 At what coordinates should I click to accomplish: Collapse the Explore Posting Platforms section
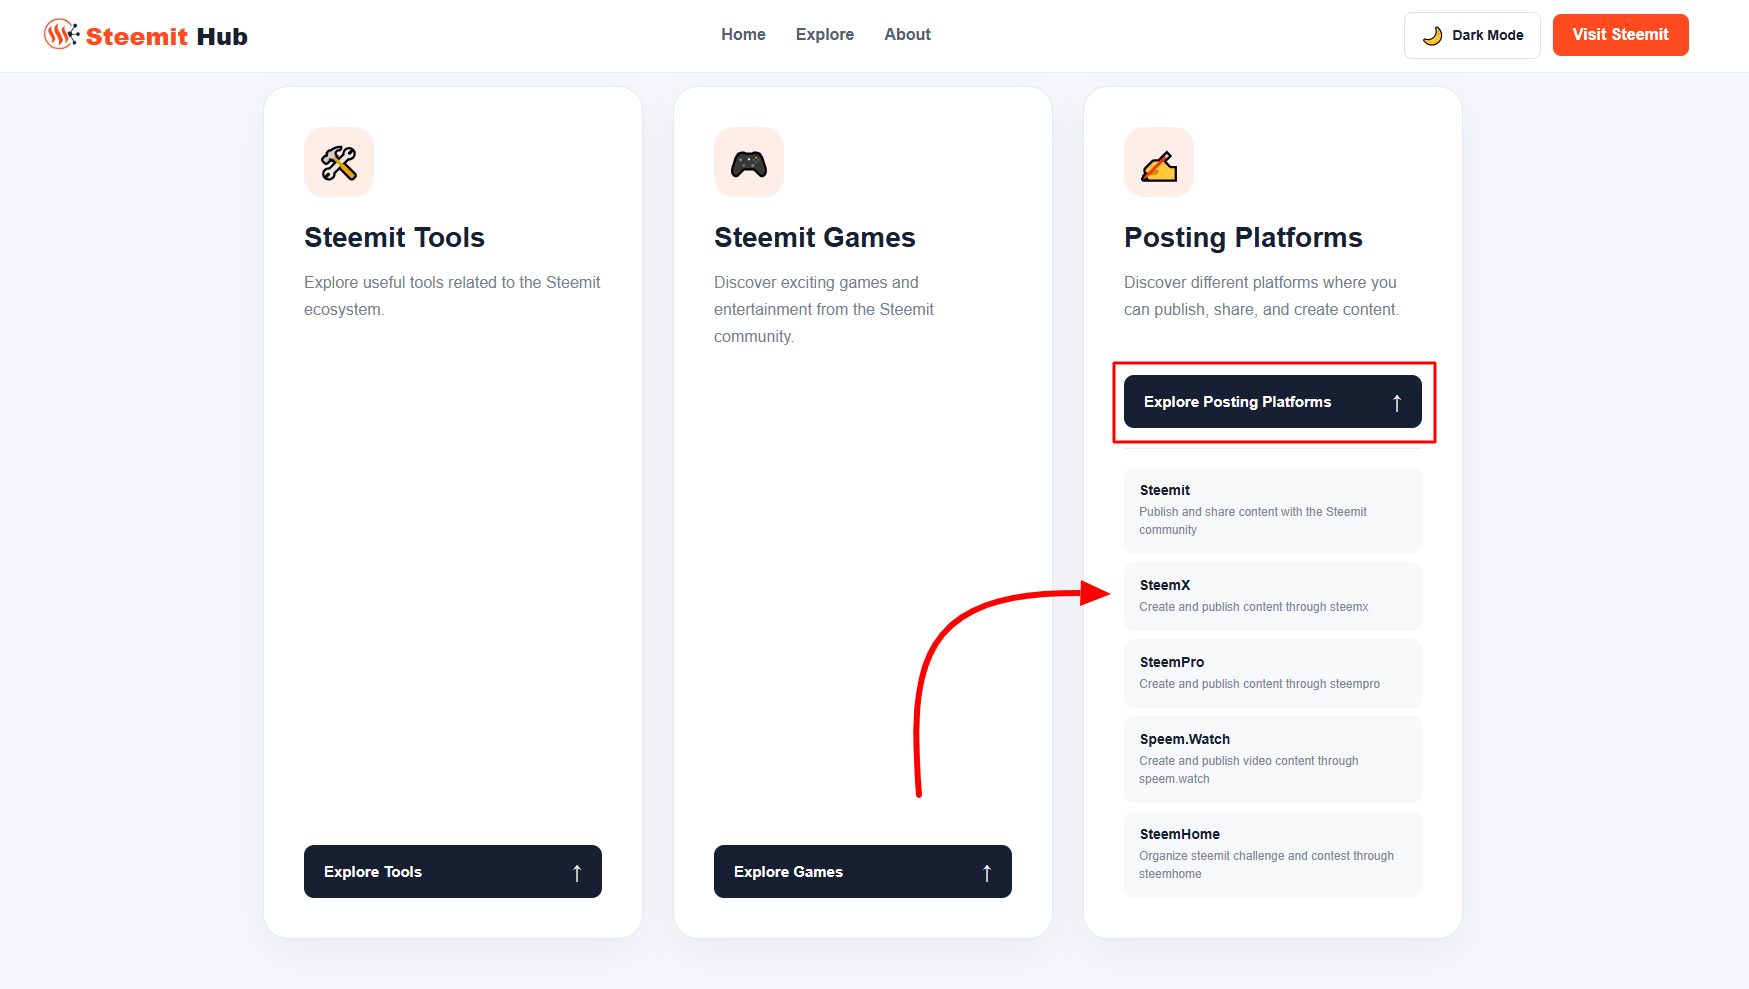click(1273, 402)
